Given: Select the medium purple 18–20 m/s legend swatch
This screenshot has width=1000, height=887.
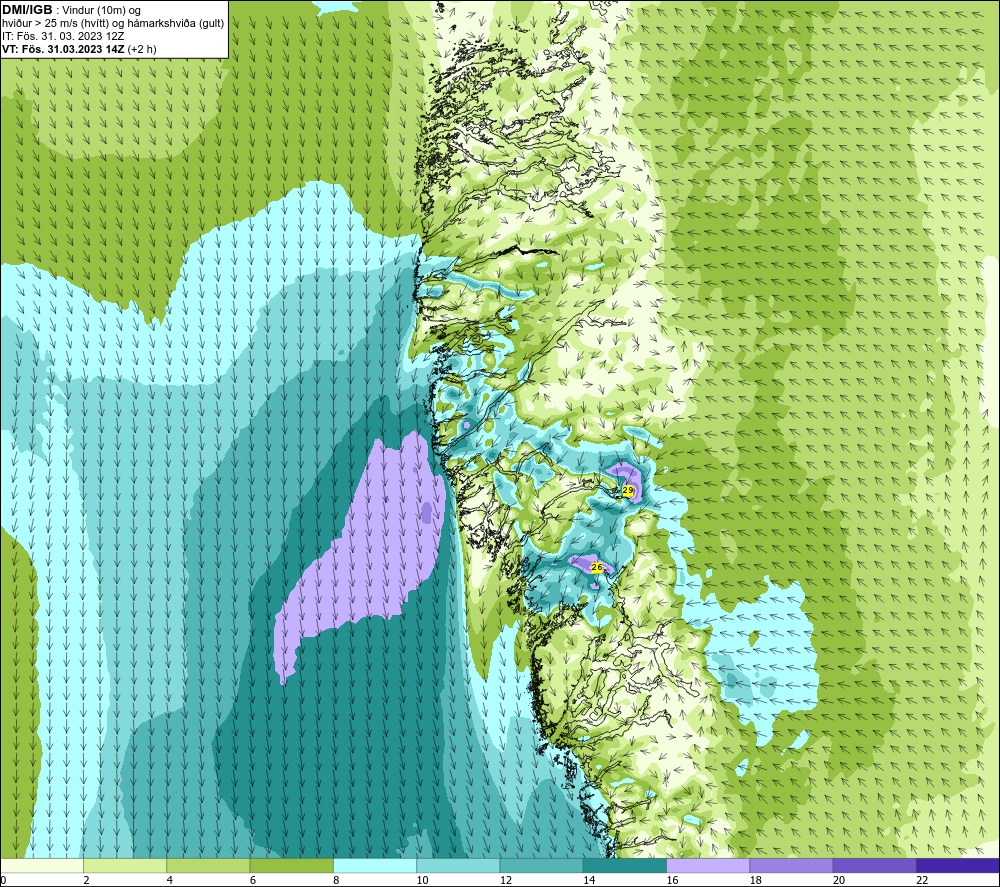Looking at the screenshot, I should (791, 866).
